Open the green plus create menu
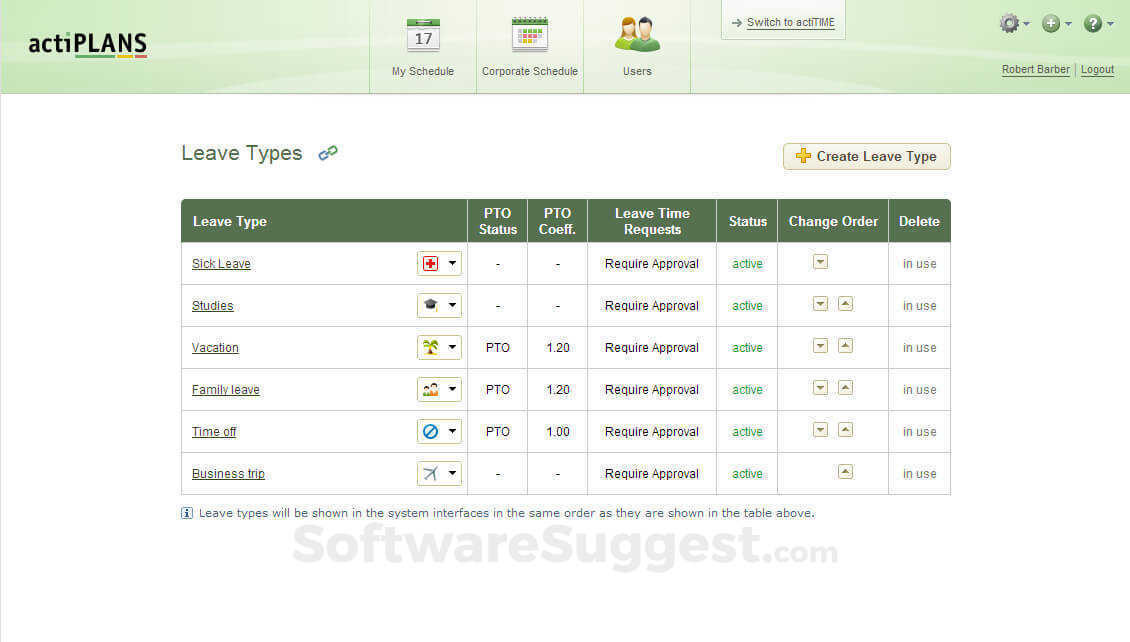This screenshot has width=1130, height=642. click(x=1053, y=23)
